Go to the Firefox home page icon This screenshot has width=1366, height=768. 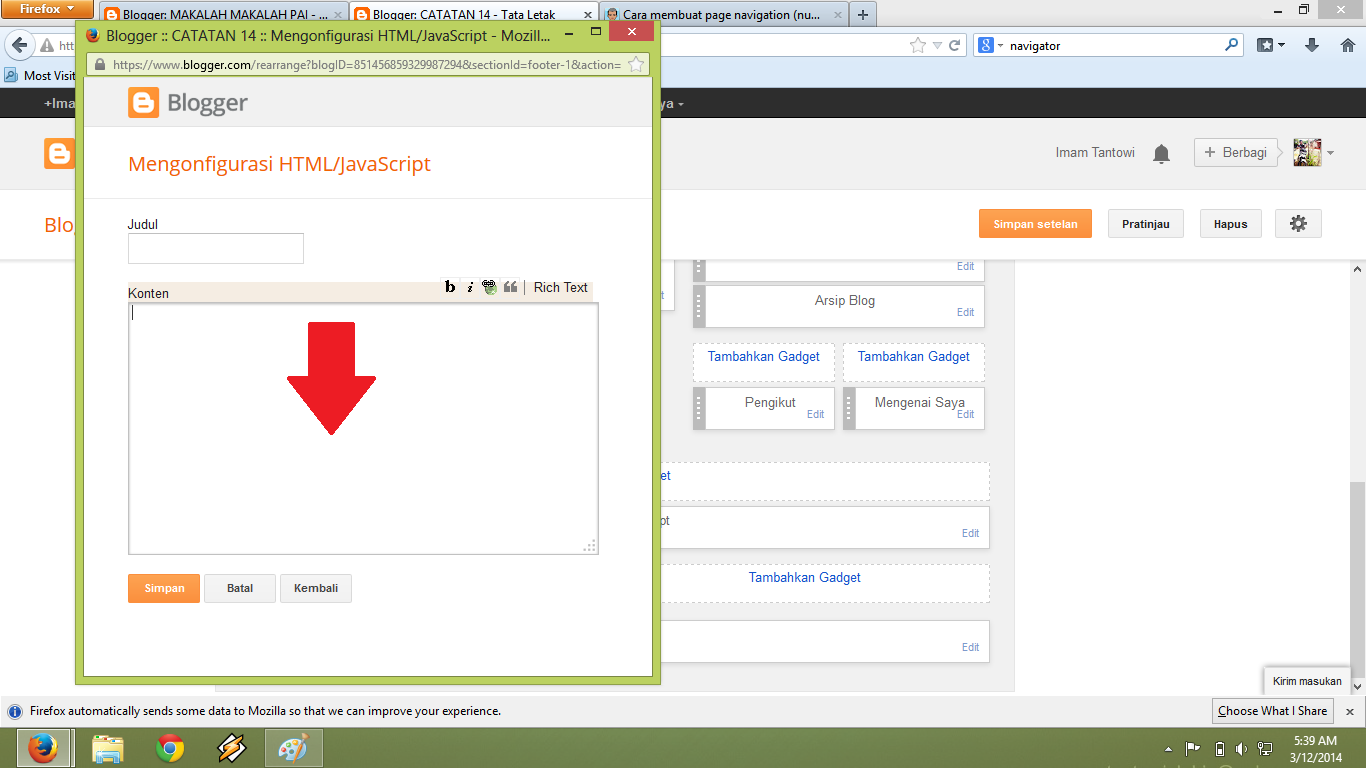click(1348, 45)
